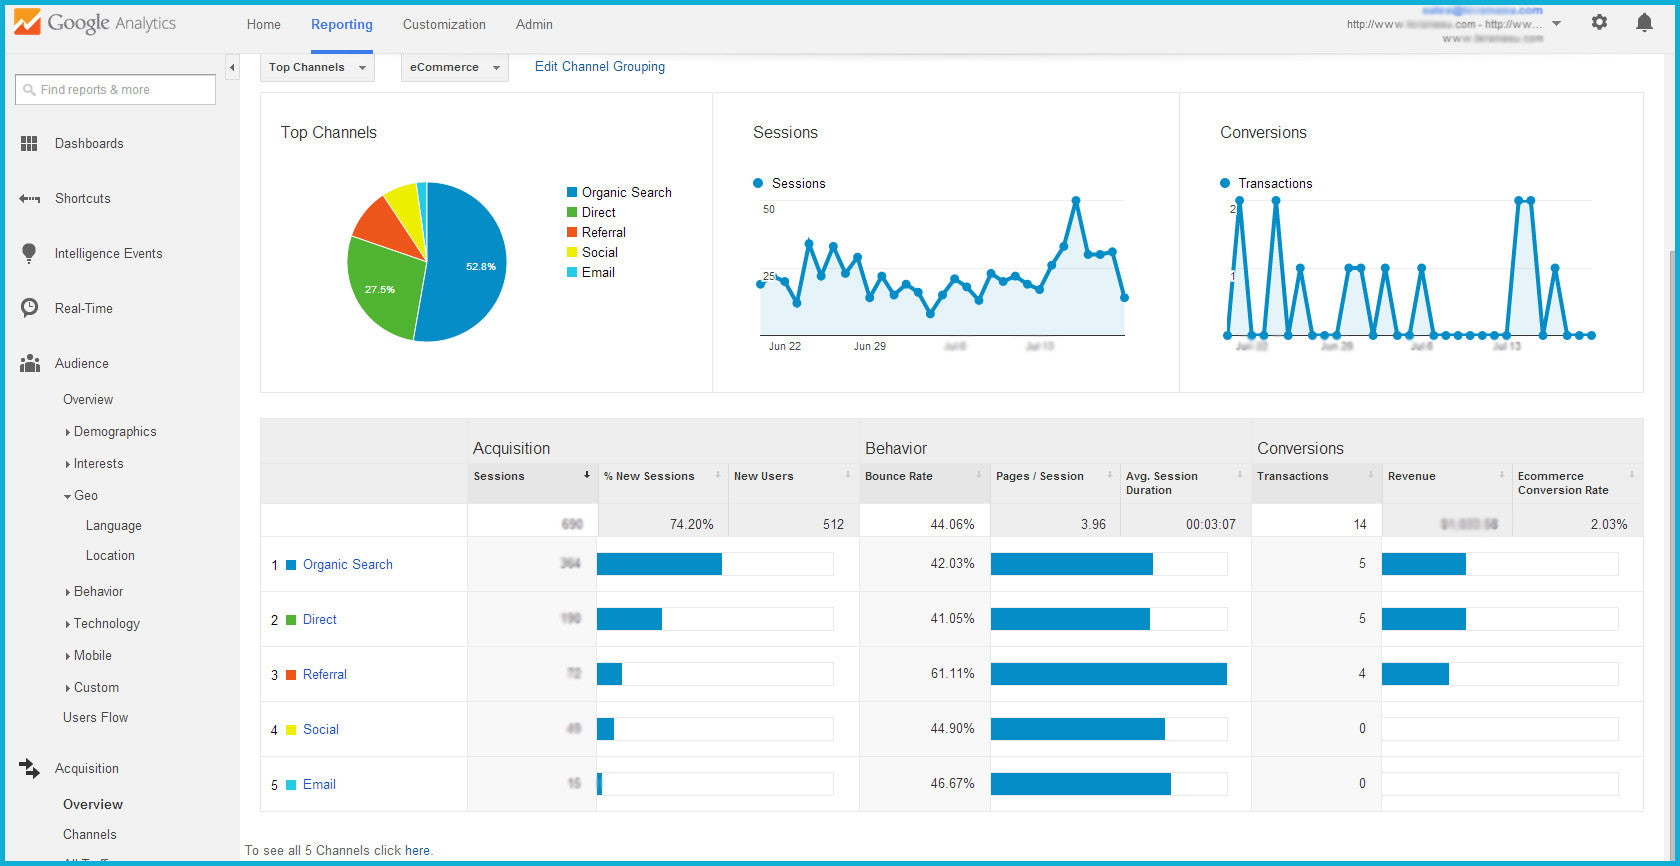The height and width of the screenshot is (866, 1680).
Task: Click the Dashboards grid icon
Action: point(29,144)
